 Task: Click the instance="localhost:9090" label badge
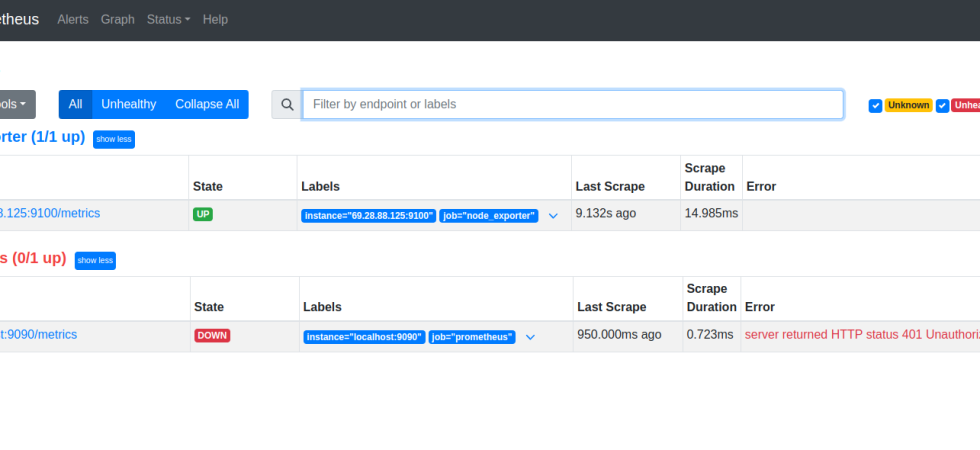pos(364,338)
